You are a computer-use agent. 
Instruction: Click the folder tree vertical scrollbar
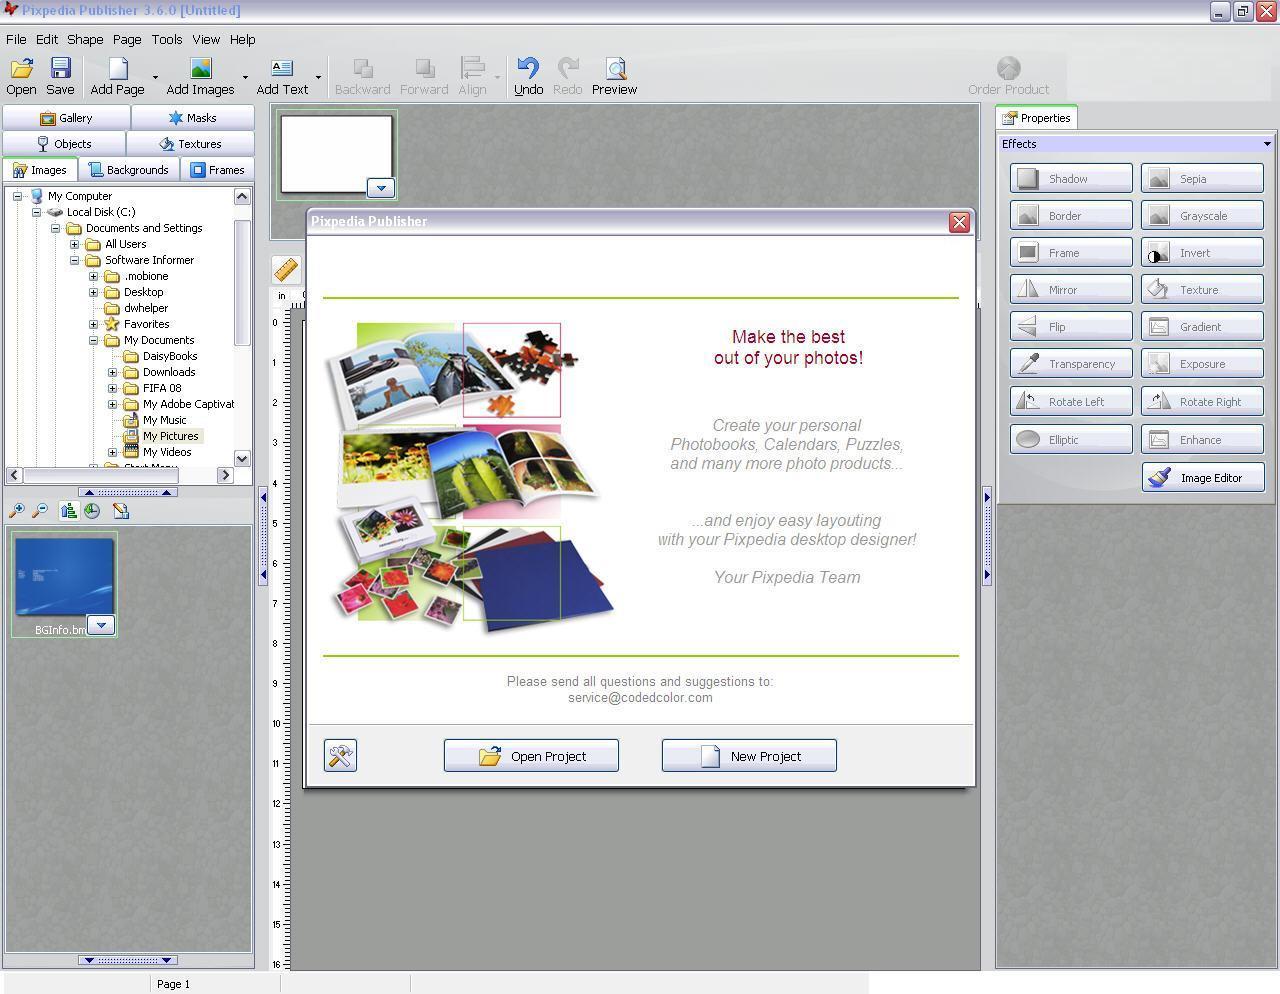(242, 327)
